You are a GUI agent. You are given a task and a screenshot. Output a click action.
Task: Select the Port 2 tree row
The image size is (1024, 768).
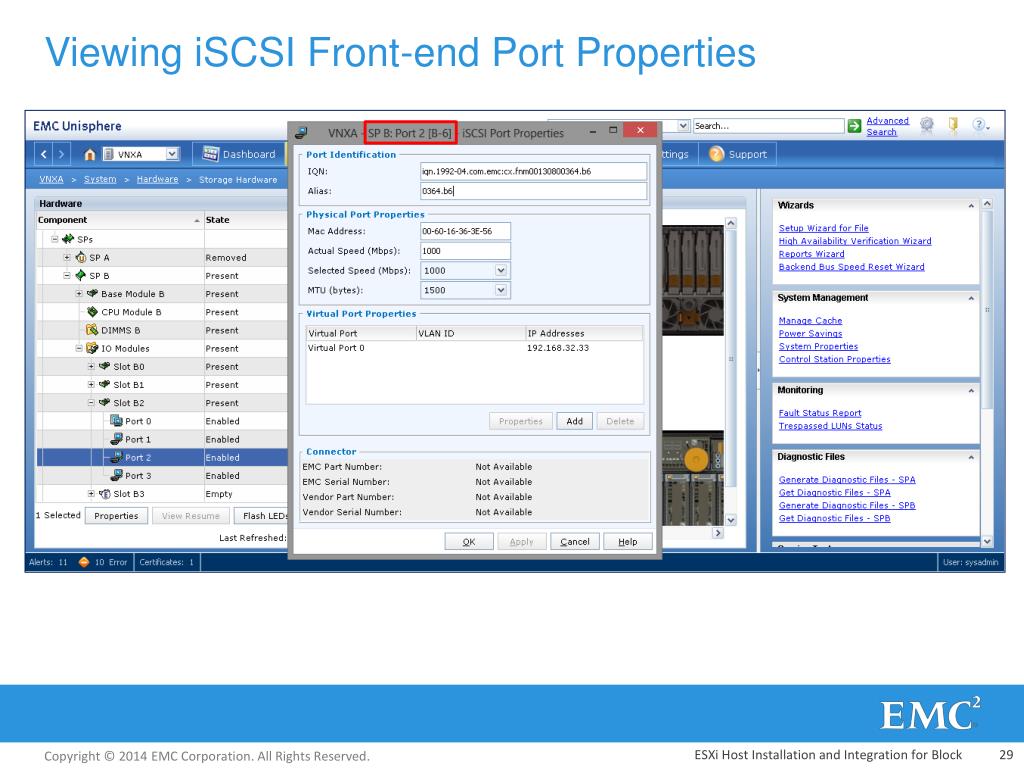coord(163,457)
